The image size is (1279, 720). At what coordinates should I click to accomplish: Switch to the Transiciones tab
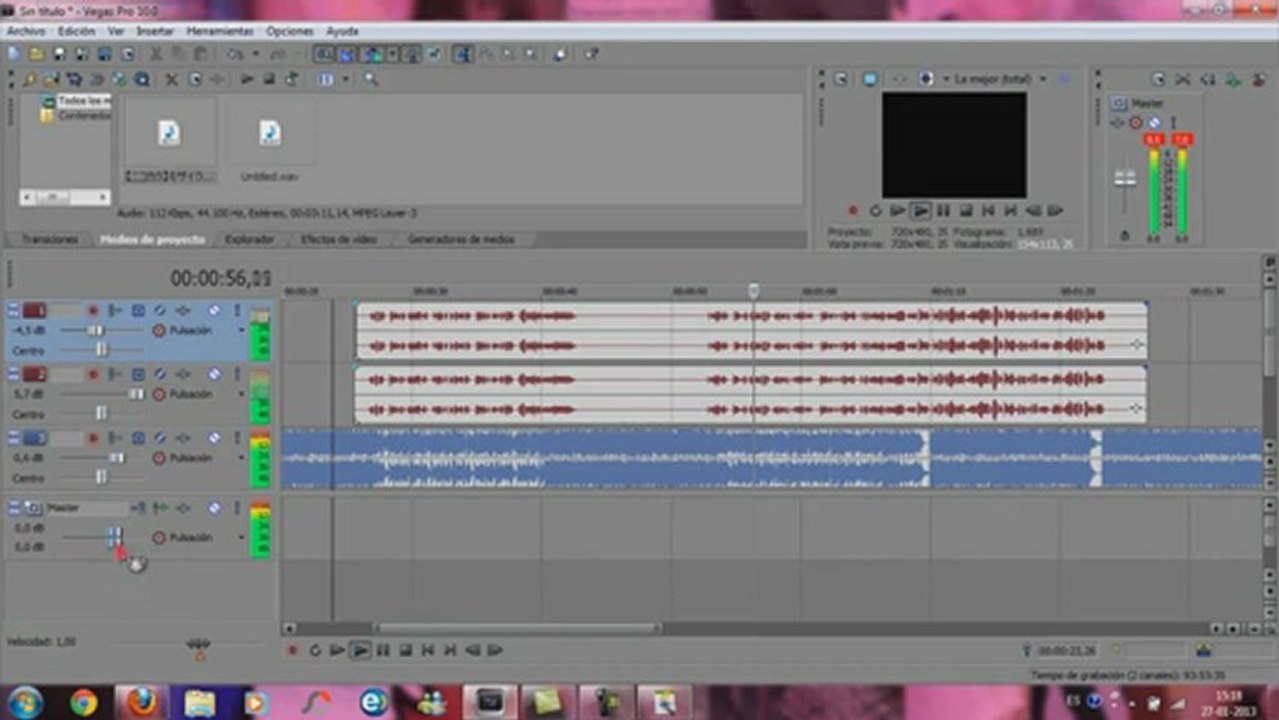pyautogui.click(x=50, y=240)
